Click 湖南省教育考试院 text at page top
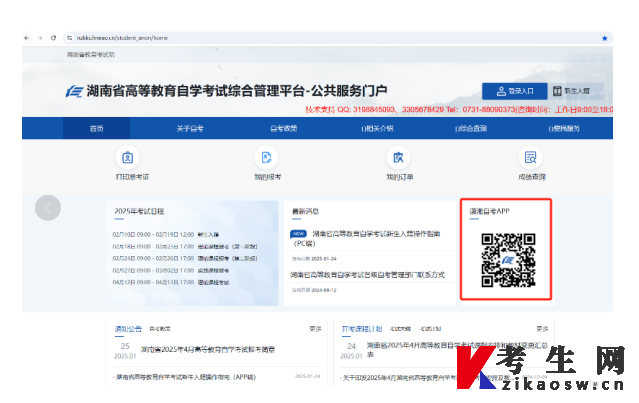 (x=90, y=54)
